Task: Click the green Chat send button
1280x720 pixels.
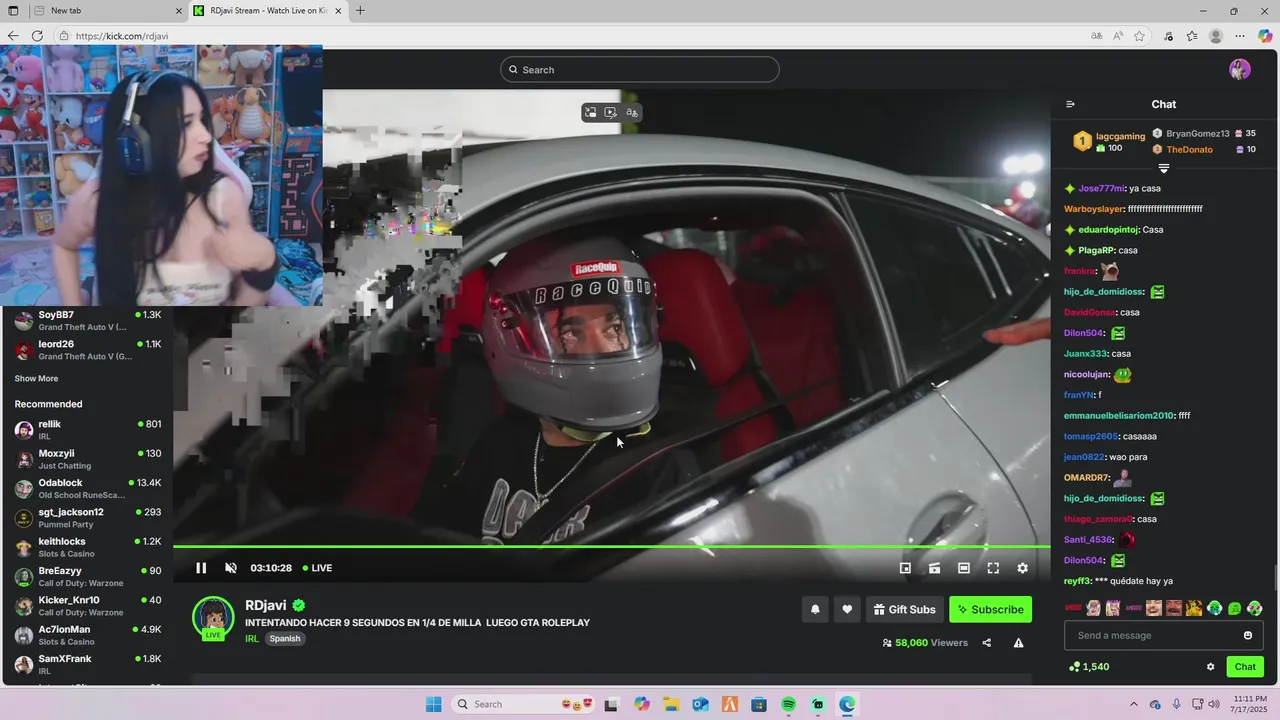Action: coord(1245,667)
